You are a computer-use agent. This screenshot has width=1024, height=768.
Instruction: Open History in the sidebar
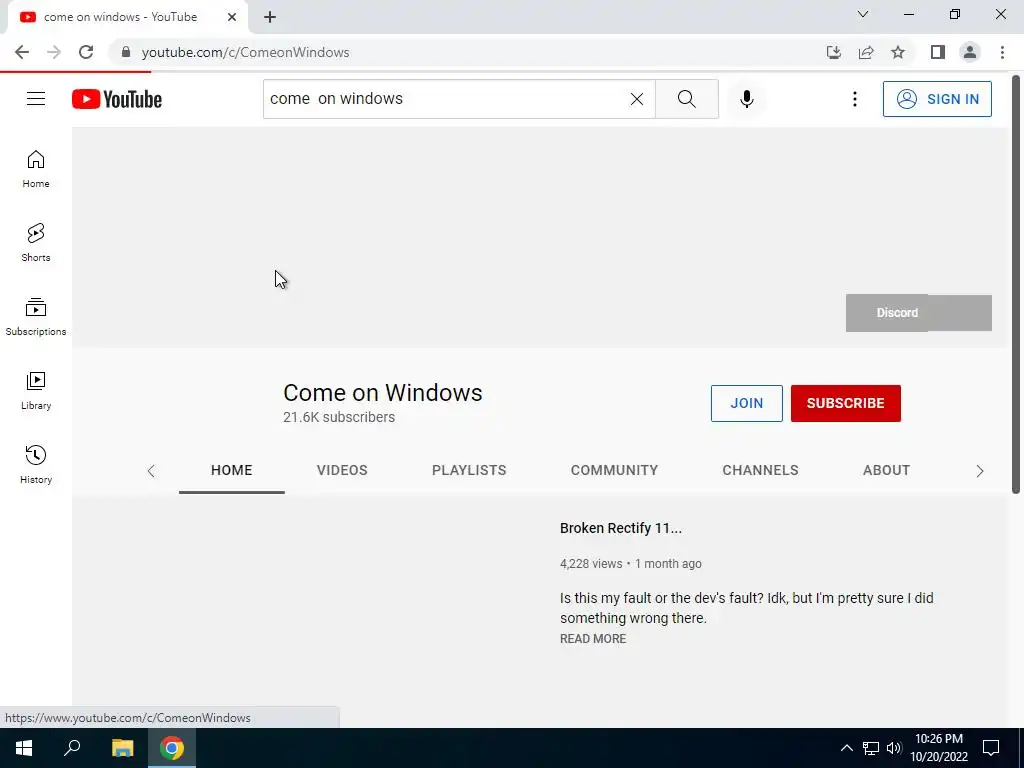(36, 464)
